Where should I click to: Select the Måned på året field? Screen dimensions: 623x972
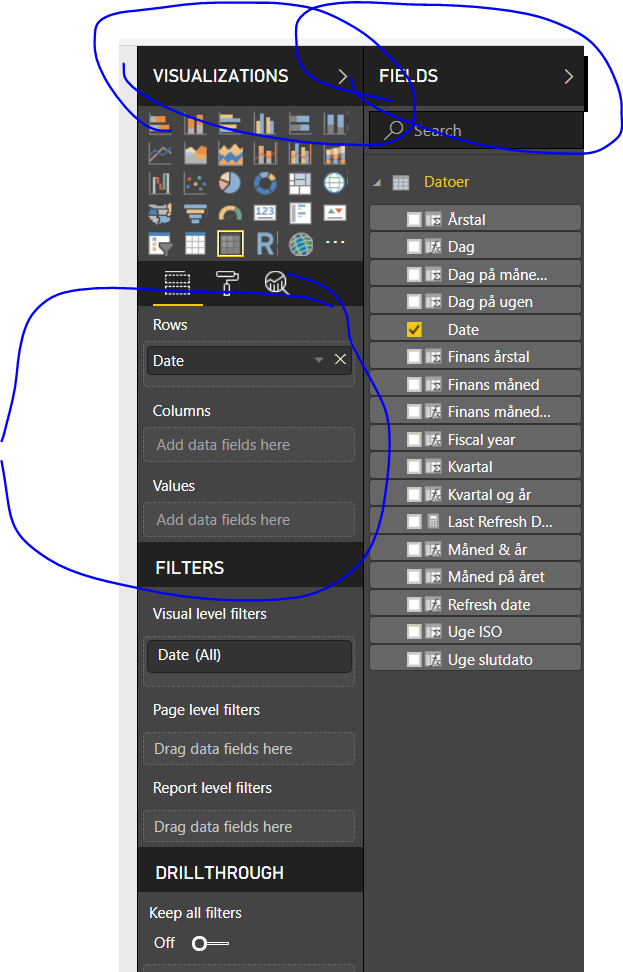pyautogui.click(x=475, y=577)
